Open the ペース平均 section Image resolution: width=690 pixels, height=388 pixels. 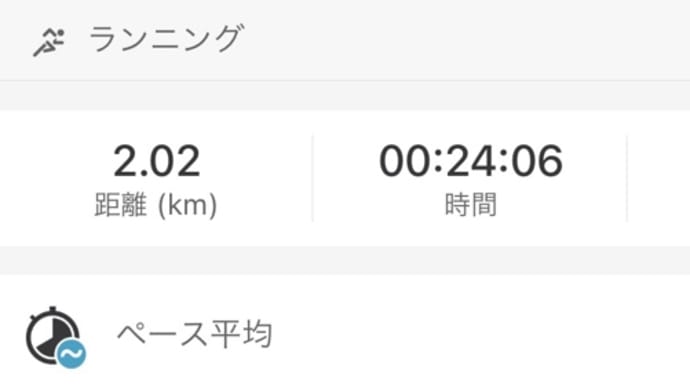tap(345, 332)
